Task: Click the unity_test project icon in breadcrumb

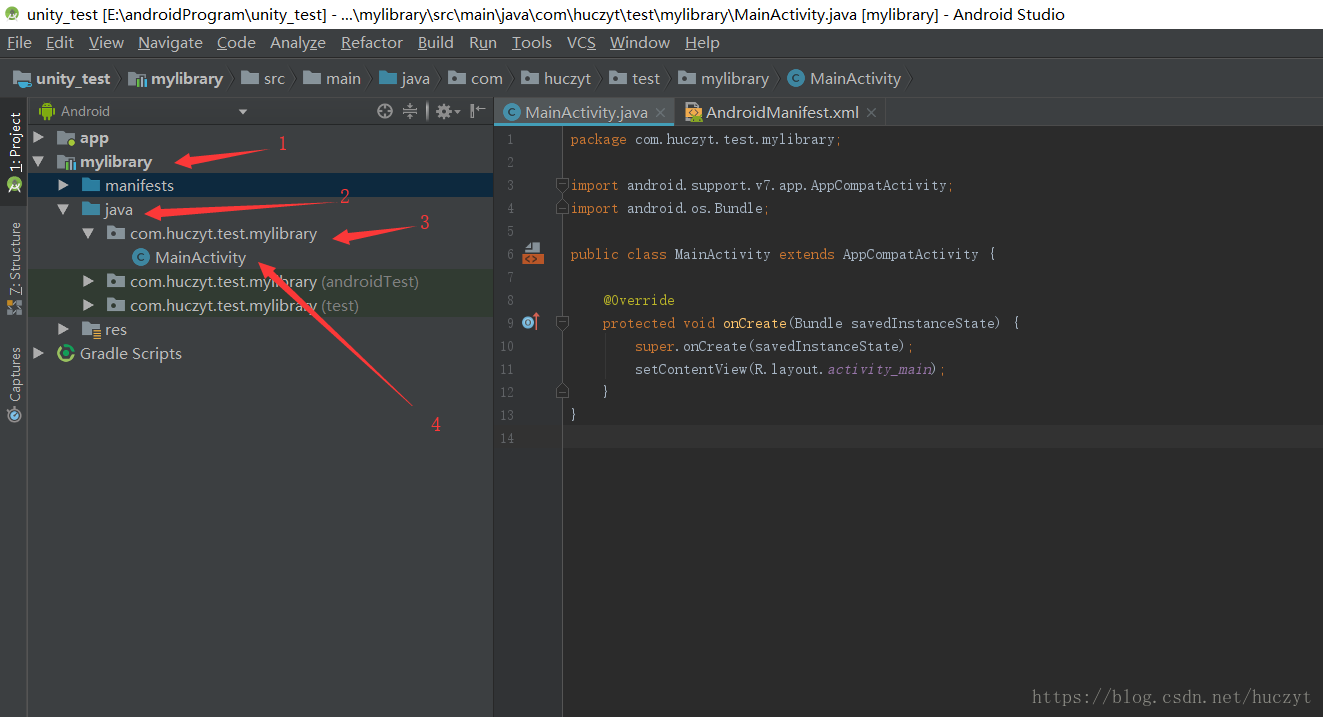Action: [x=22, y=78]
